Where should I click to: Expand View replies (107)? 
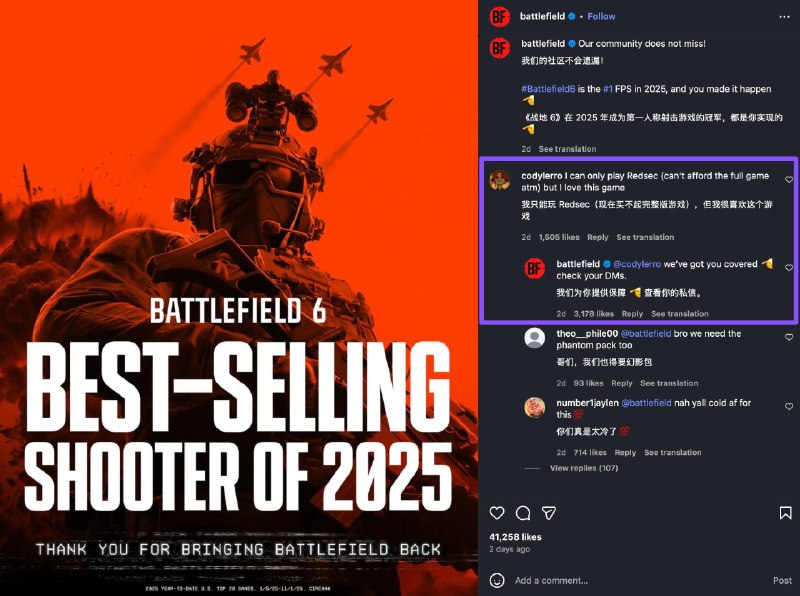tap(584, 468)
